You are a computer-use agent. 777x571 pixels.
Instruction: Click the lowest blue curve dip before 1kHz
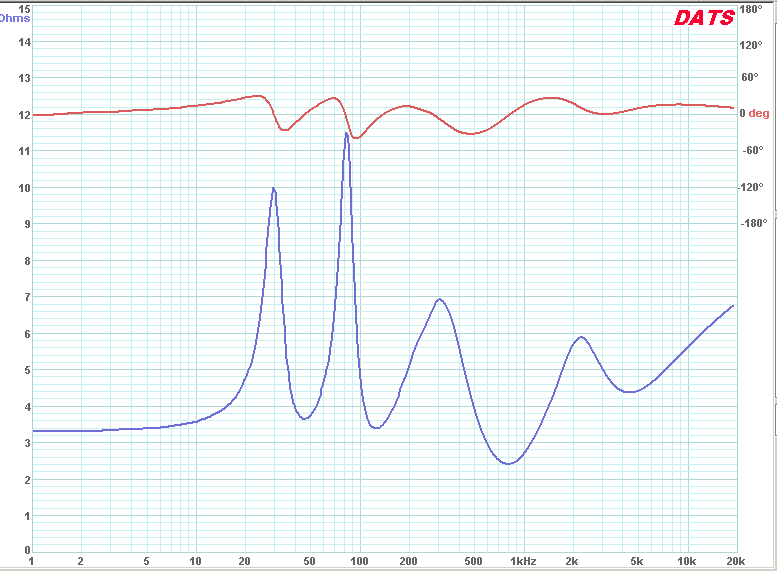(508, 463)
